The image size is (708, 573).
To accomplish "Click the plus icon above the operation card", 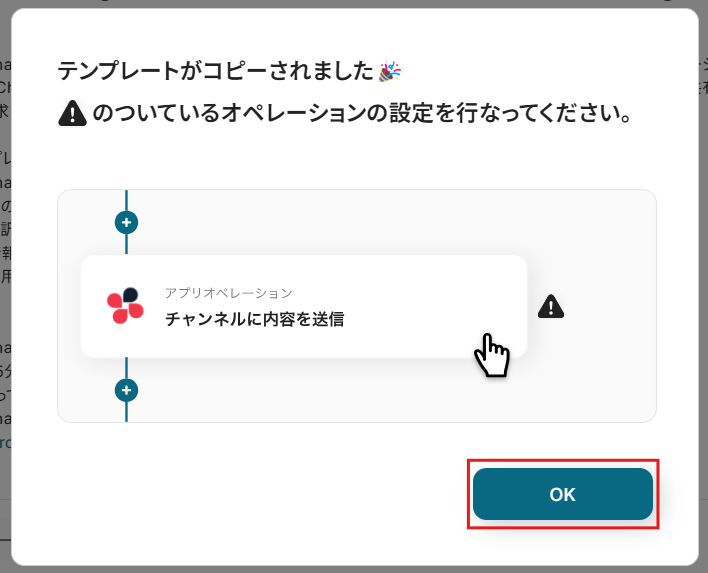I will point(126,223).
